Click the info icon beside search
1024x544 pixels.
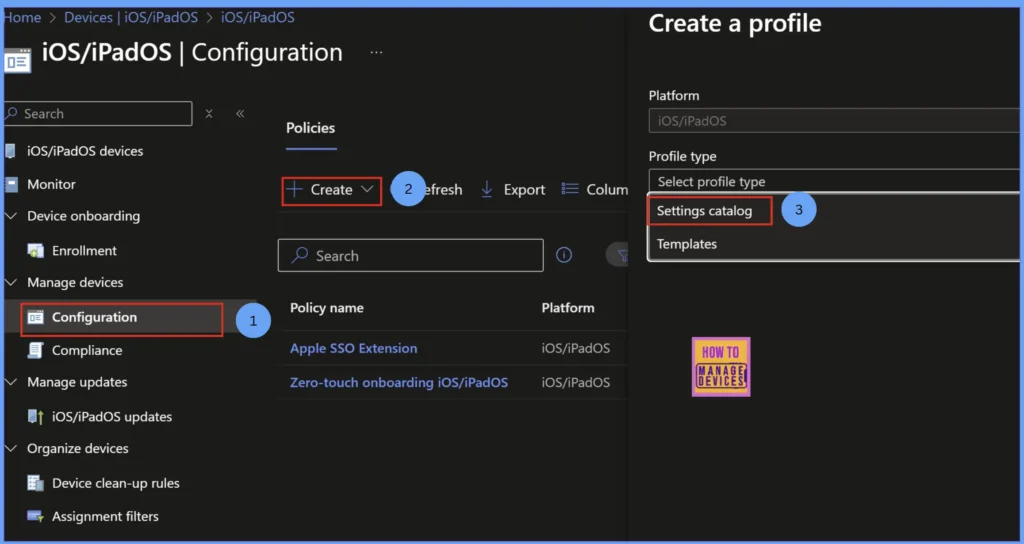tap(564, 255)
